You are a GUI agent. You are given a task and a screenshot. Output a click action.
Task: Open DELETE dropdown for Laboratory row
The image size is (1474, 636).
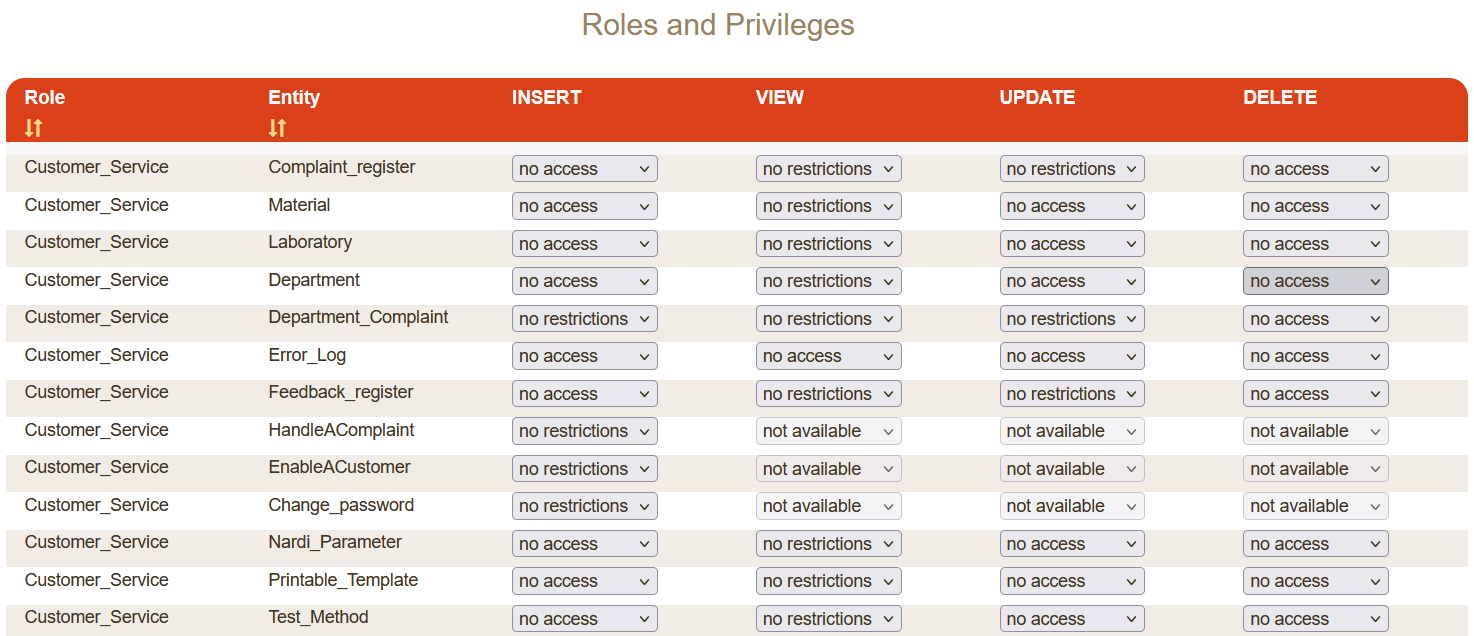pyautogui.click(x=1316, y=244)
